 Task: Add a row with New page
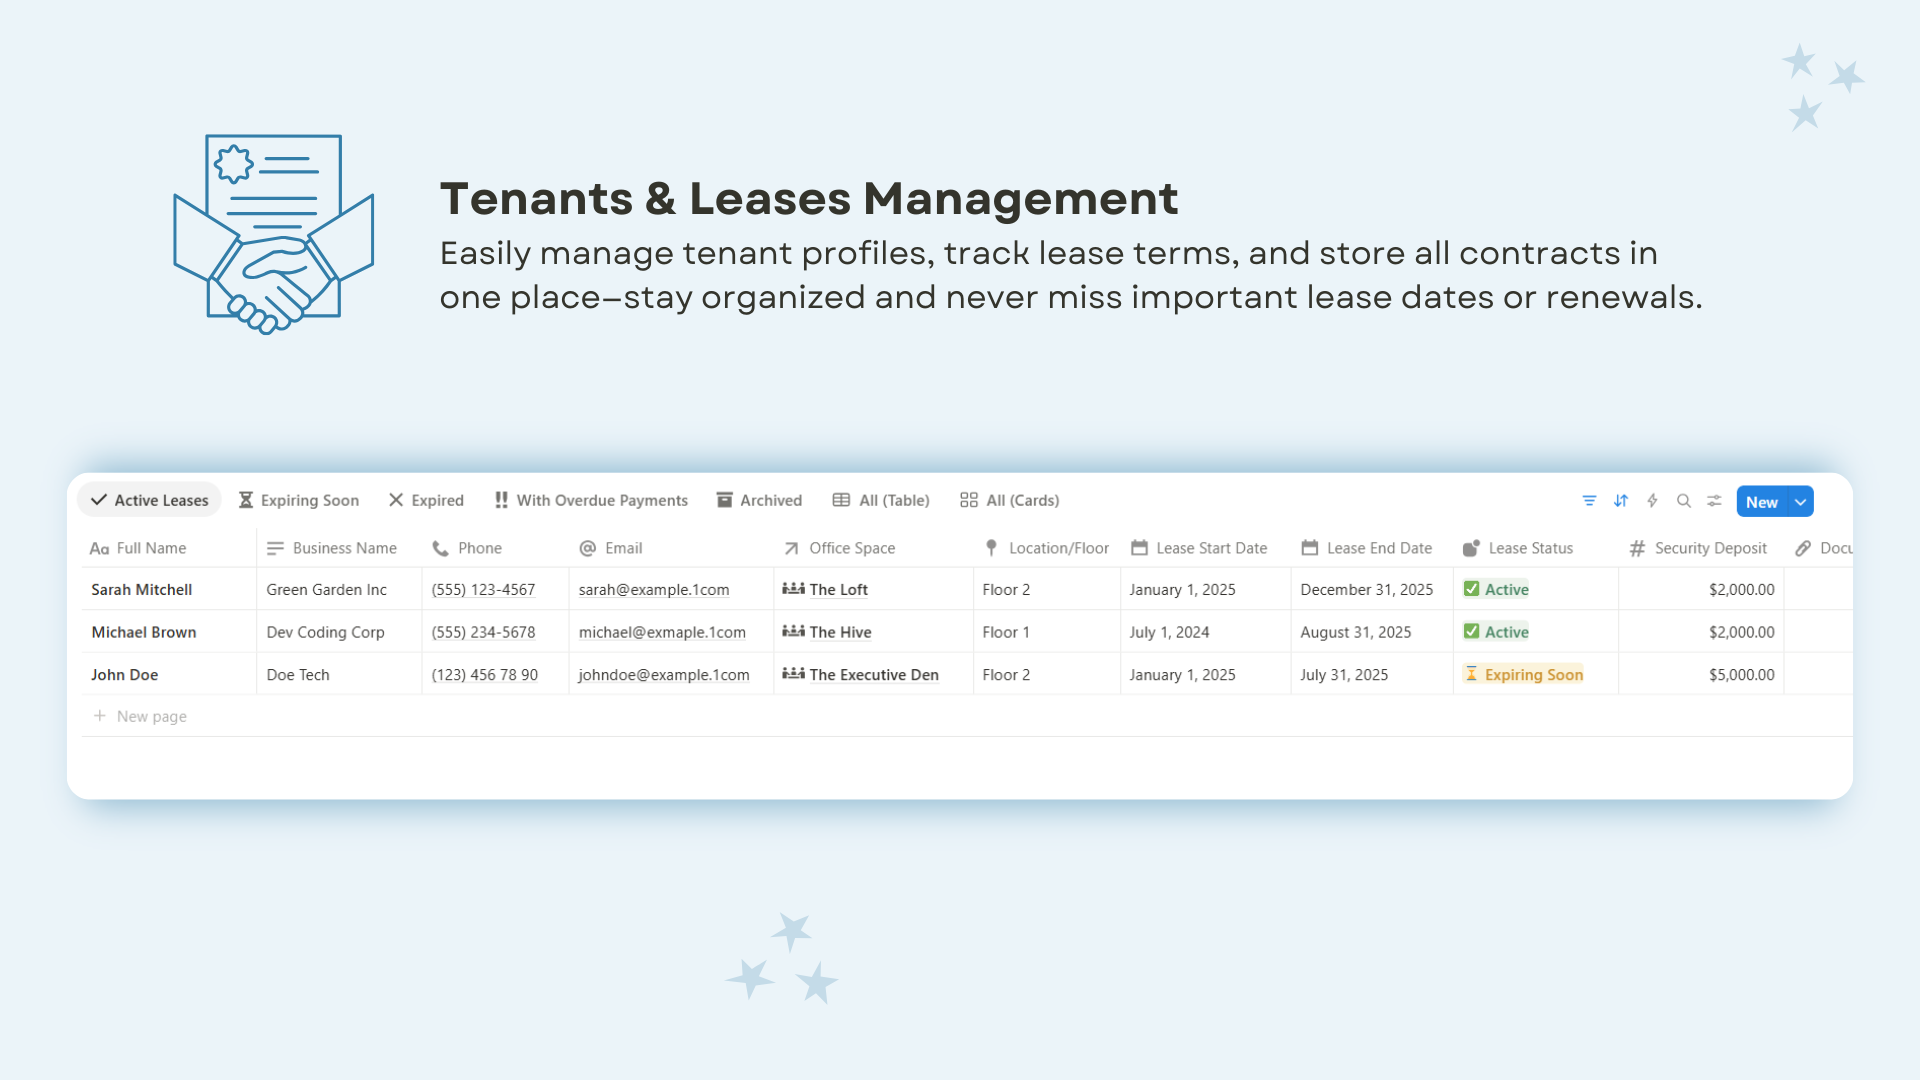pyautogui.click(x=140, y=716)
